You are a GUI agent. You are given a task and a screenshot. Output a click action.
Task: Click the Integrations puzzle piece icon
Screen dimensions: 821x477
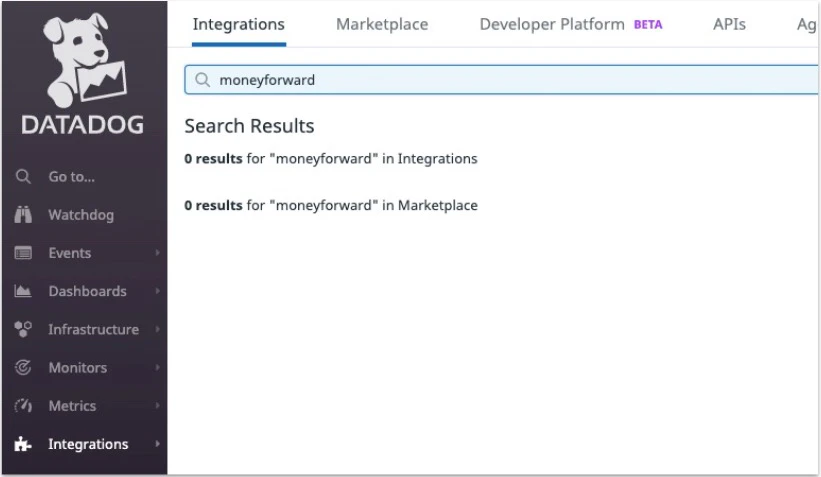pos(23,444)
